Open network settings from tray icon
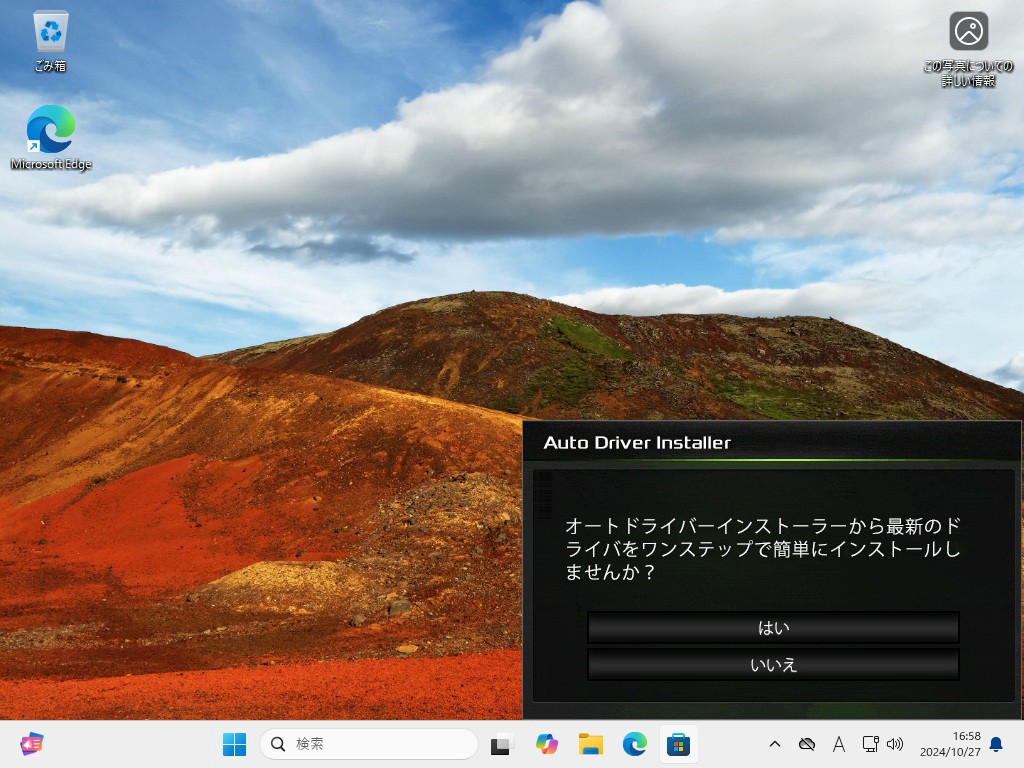This screenshot has height=768, width=1024. 870,744
